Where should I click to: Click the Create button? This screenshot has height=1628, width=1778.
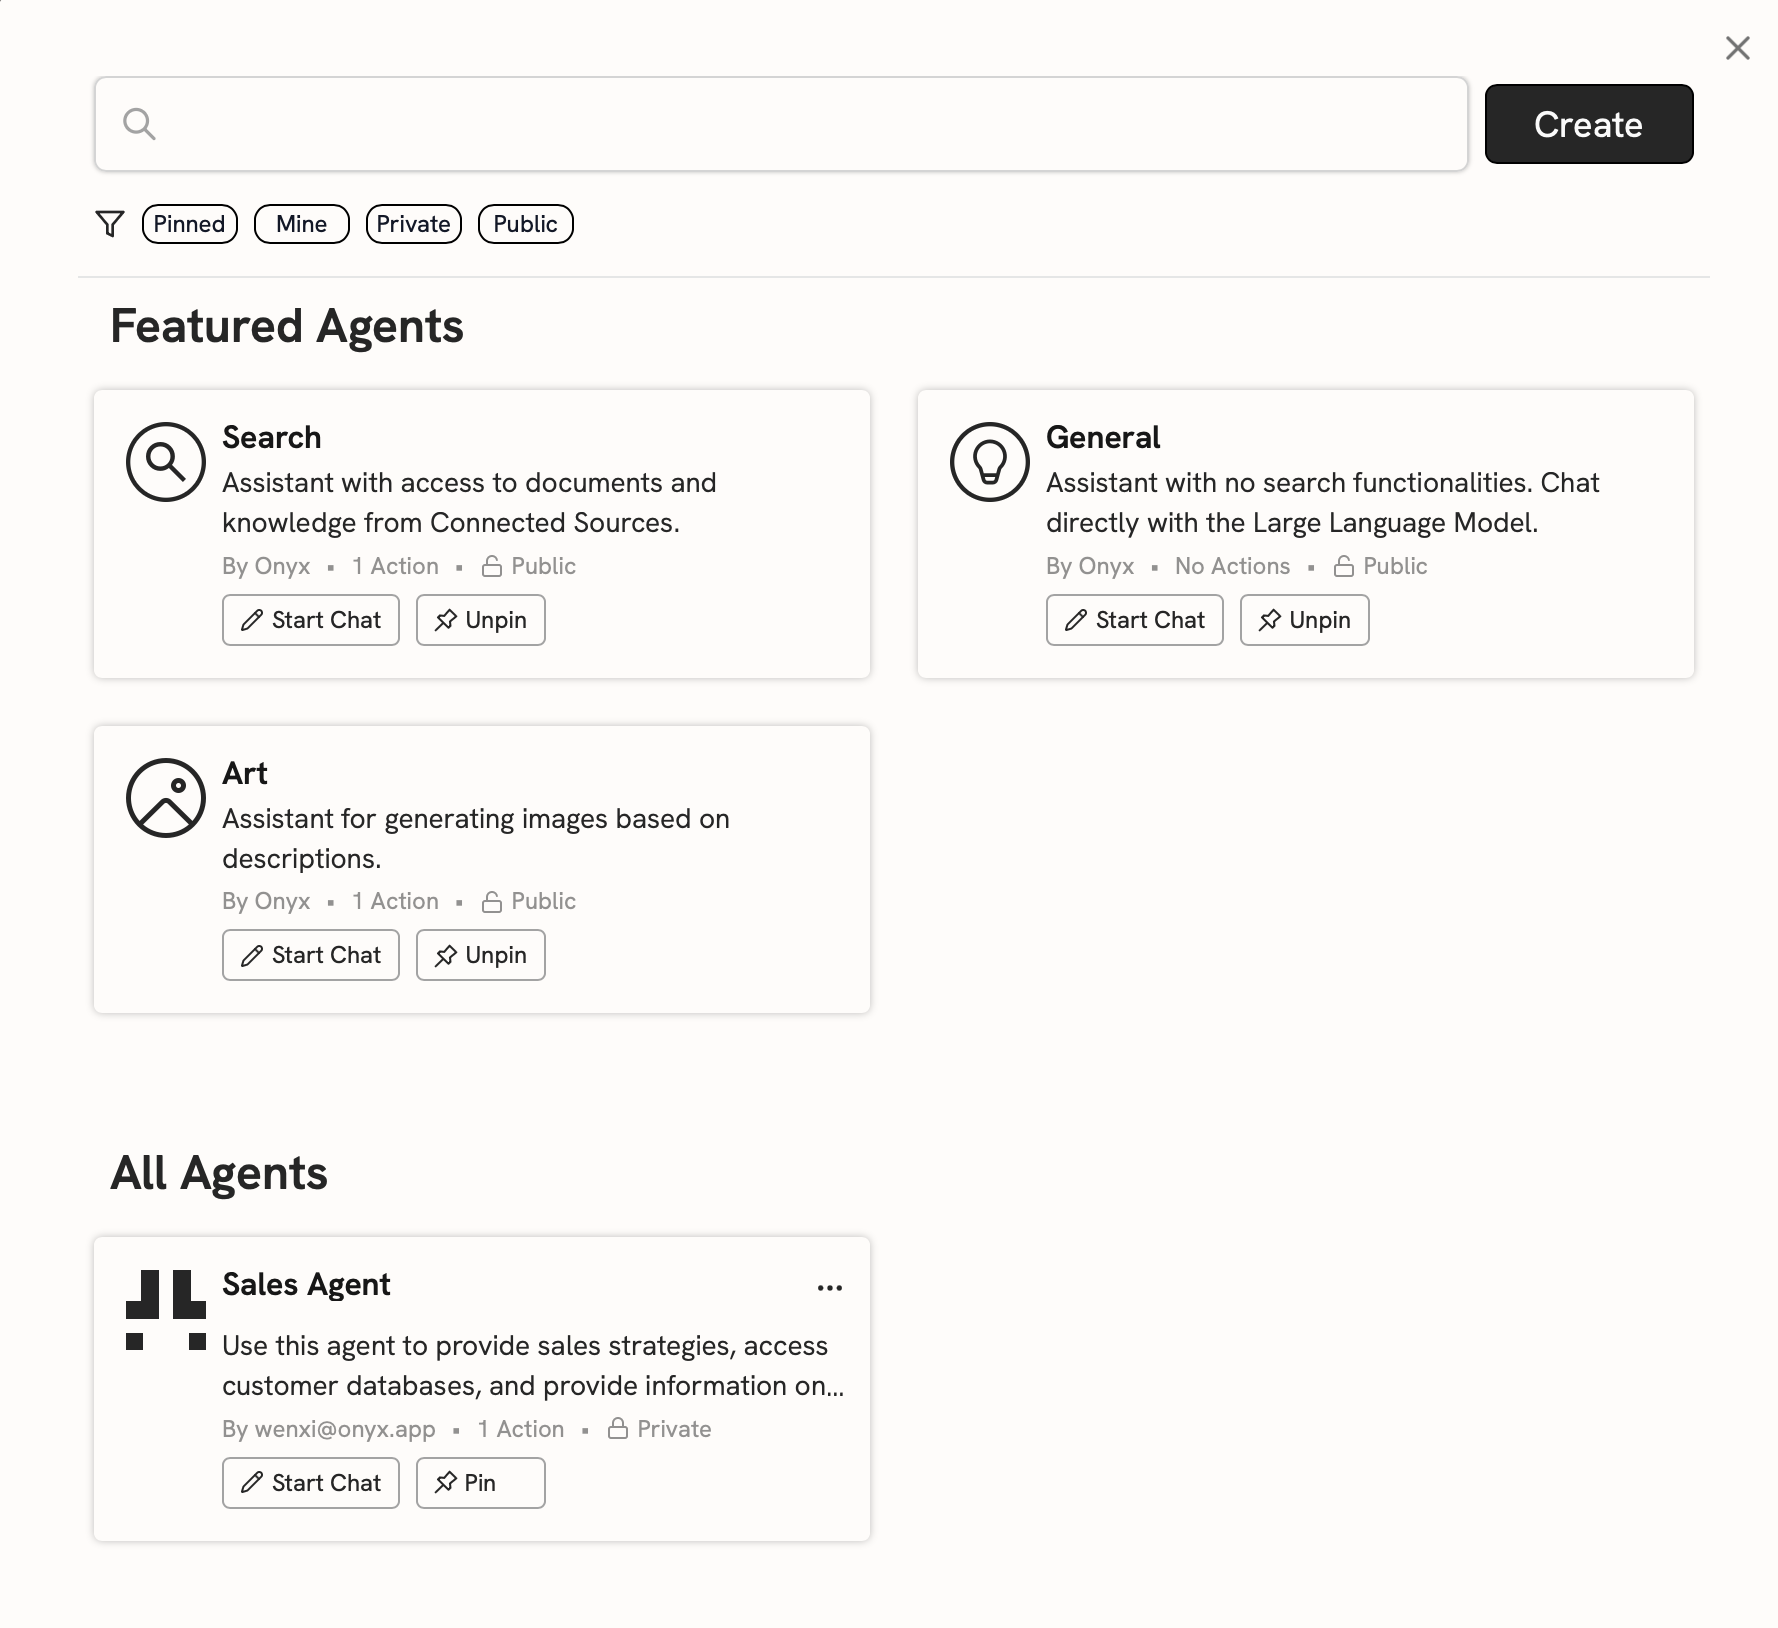coord(1589,124)
